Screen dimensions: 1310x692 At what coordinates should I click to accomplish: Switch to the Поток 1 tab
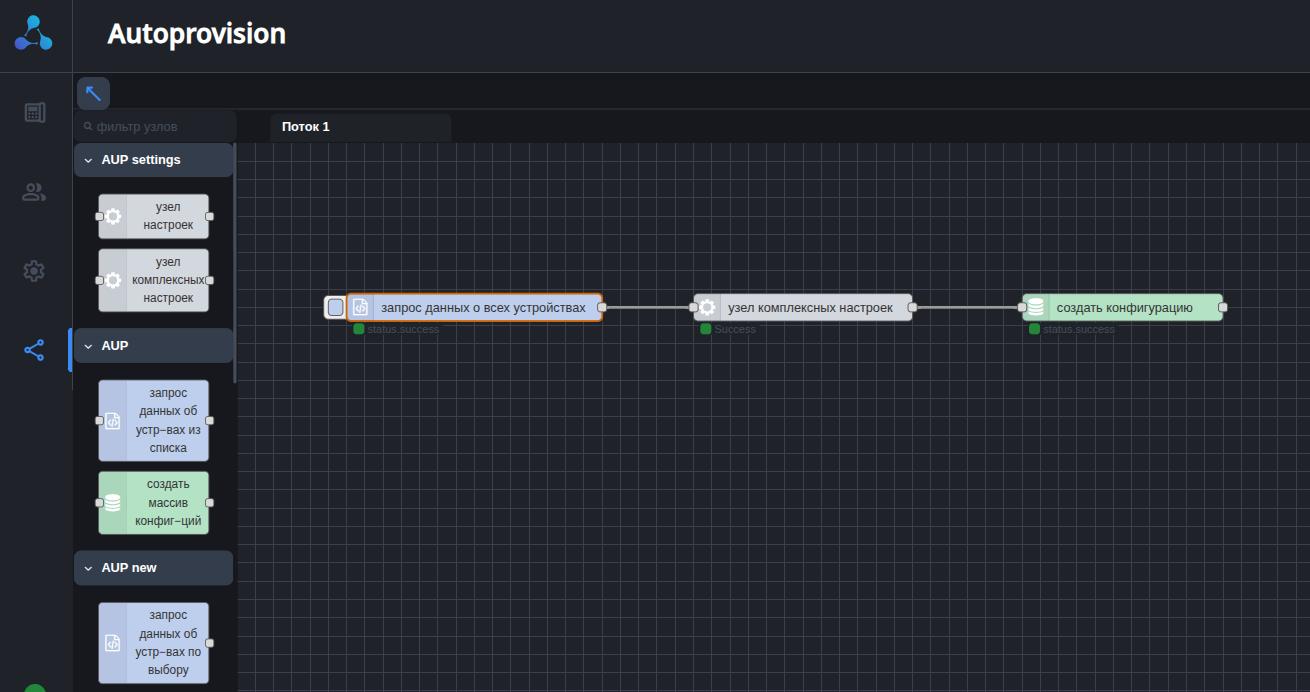[306, 127]
